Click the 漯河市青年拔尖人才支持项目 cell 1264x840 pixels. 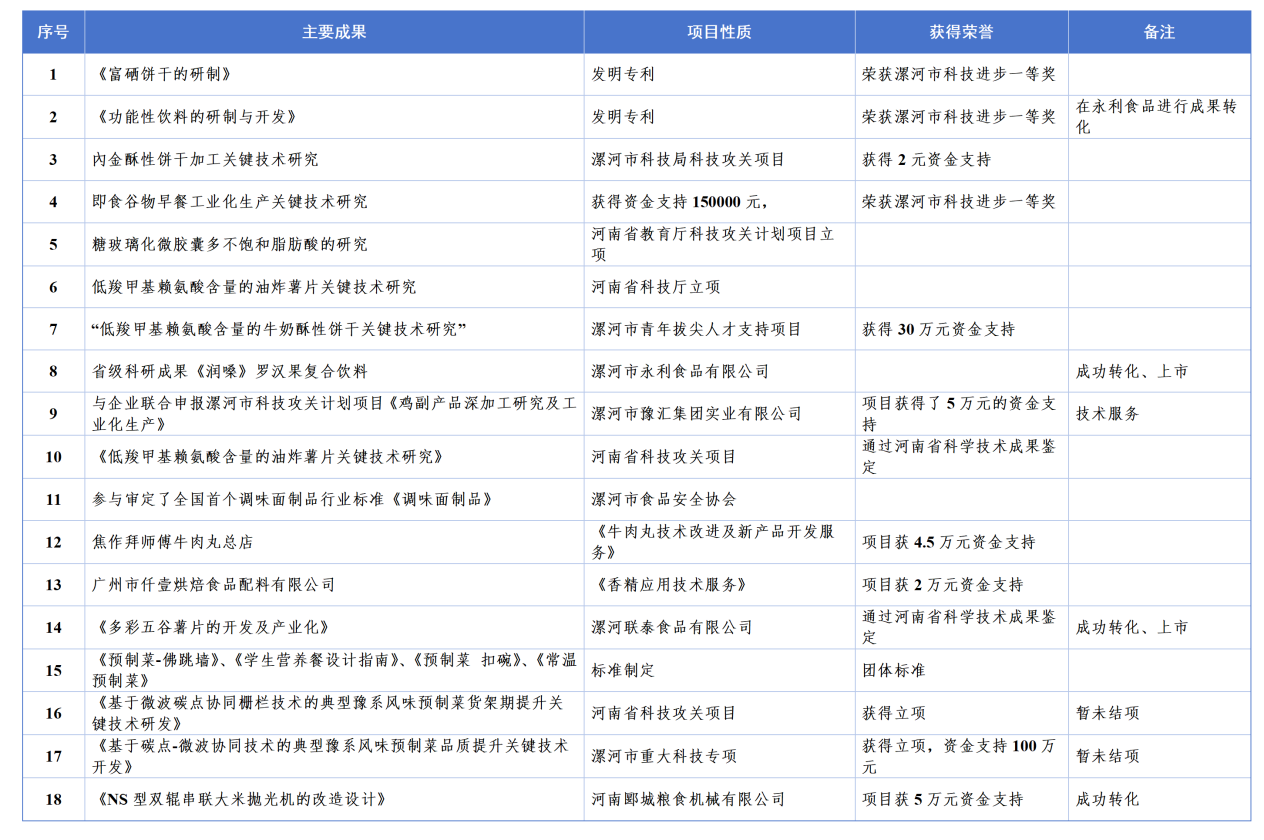point(696,329)
